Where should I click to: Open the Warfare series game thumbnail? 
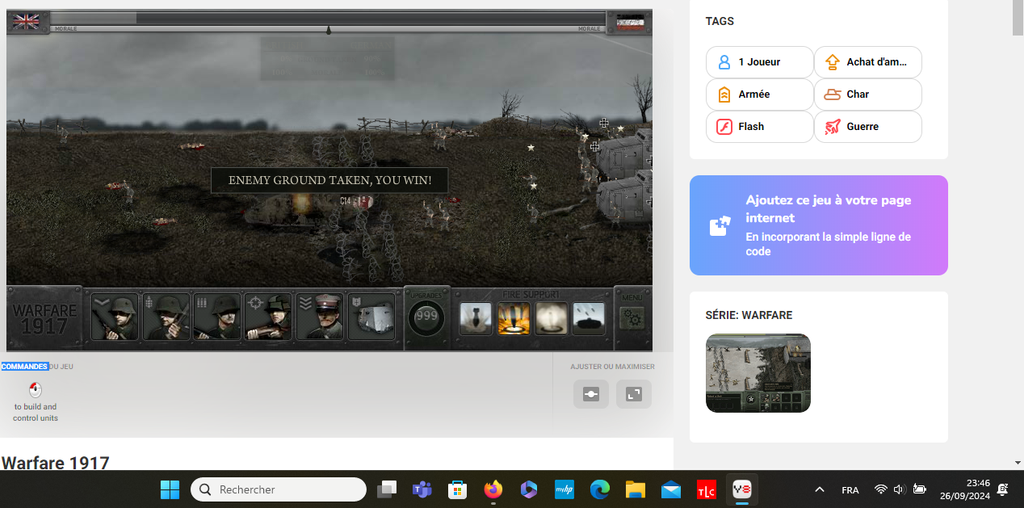click(x=758, y=373)
